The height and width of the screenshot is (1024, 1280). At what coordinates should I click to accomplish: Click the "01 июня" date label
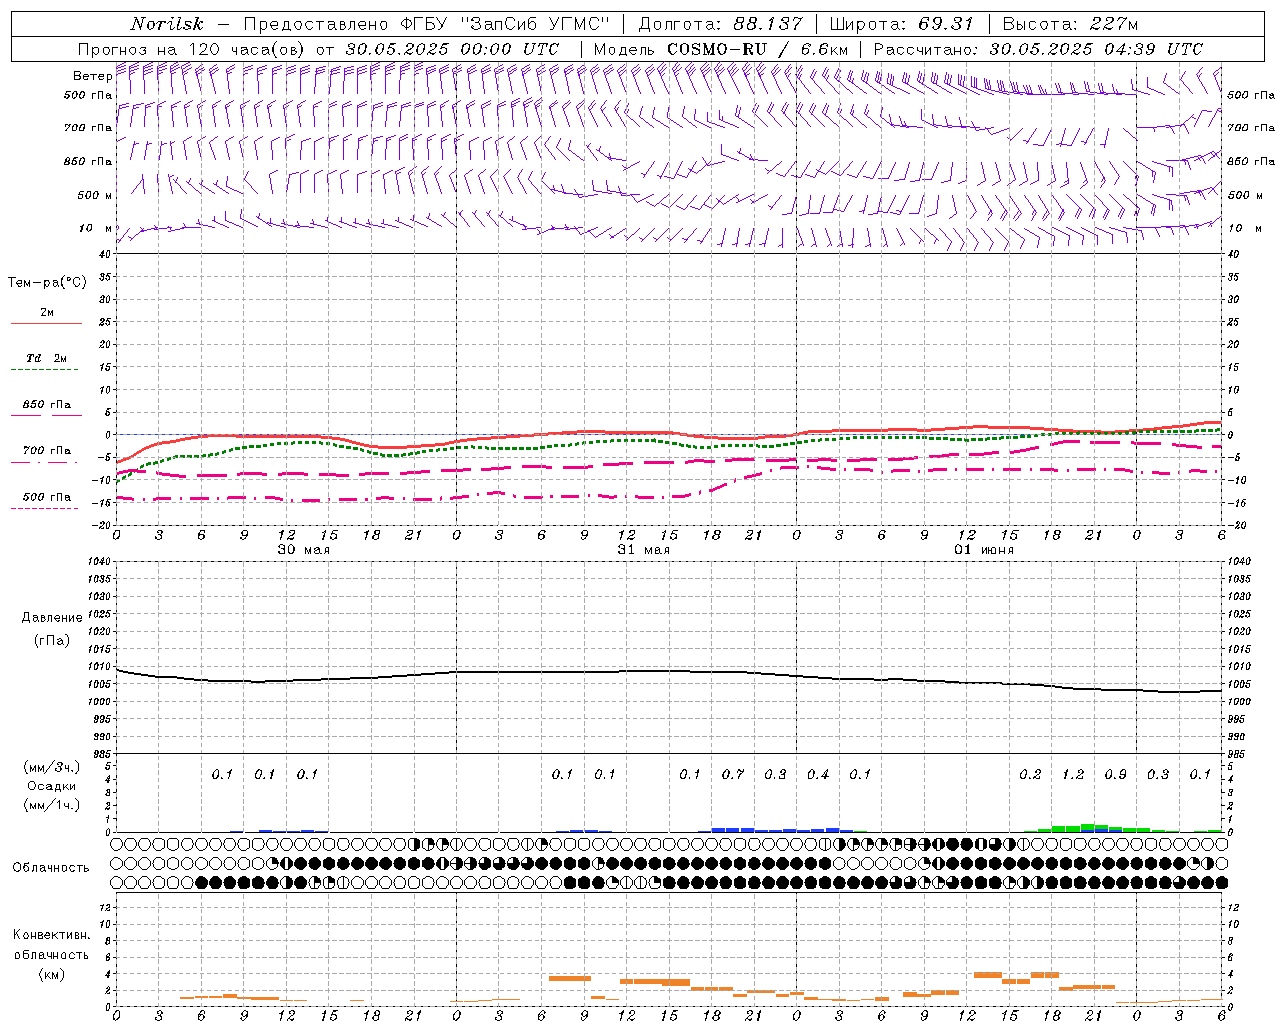tap(984, 550)
